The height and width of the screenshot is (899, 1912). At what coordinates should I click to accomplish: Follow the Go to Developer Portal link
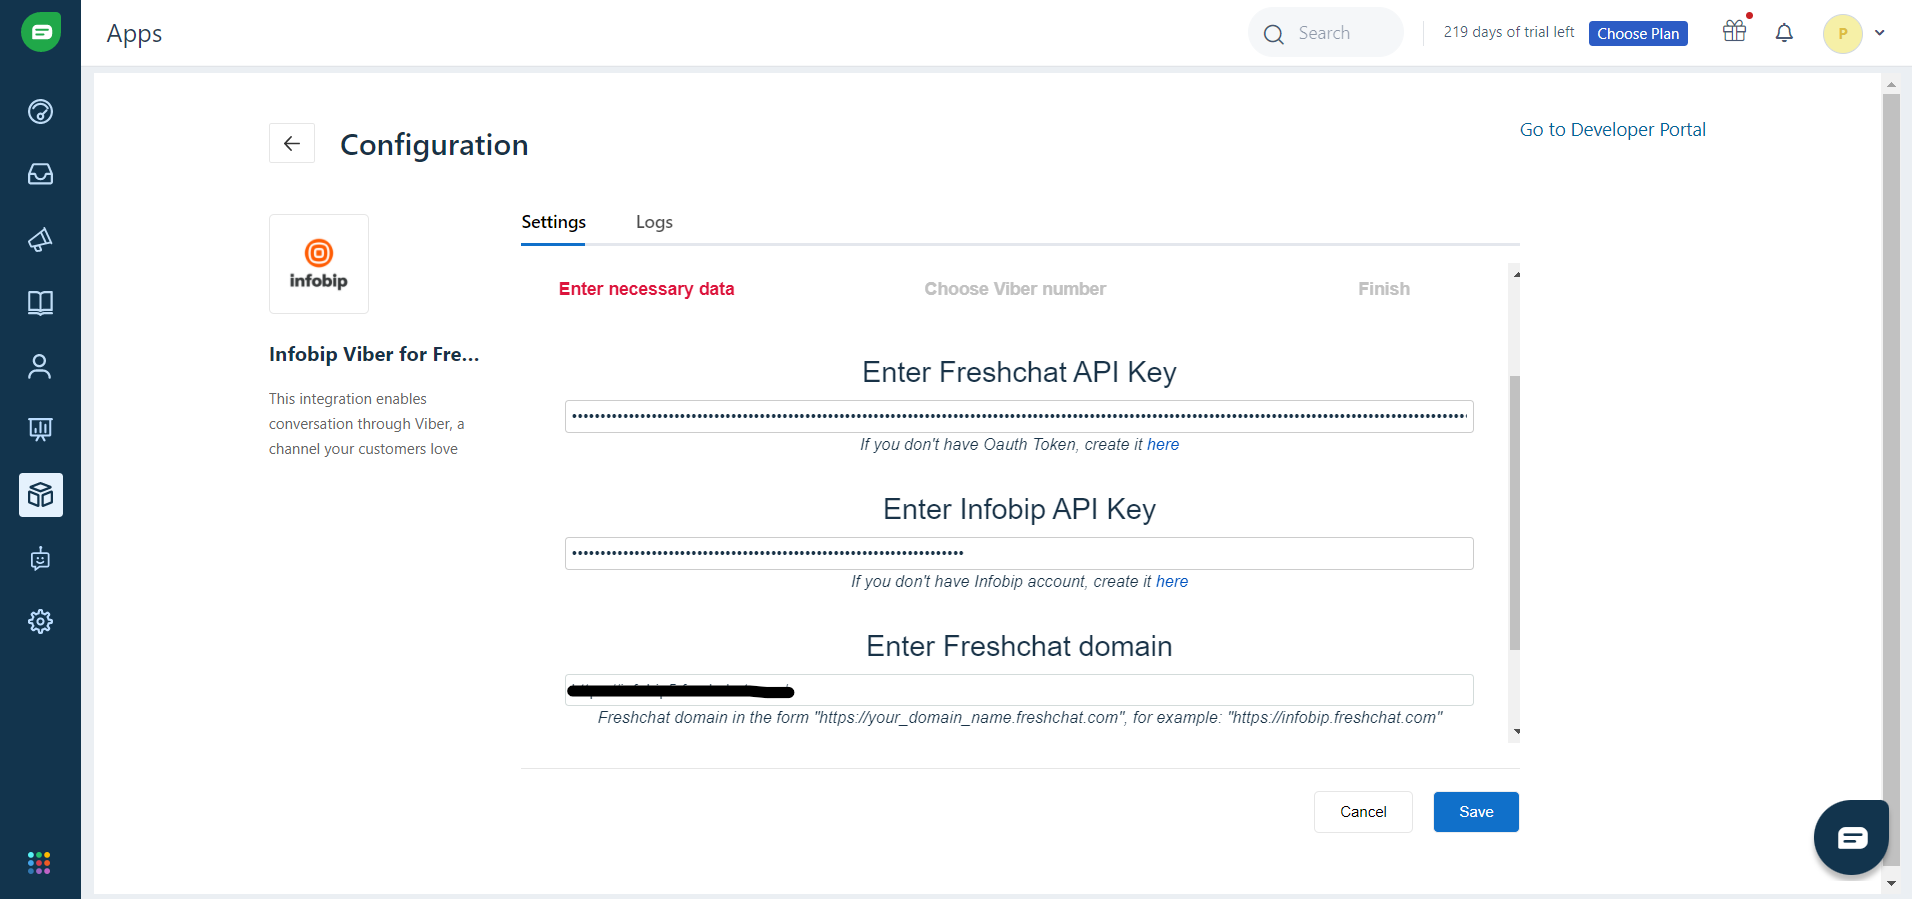[x=1612, y=130]
